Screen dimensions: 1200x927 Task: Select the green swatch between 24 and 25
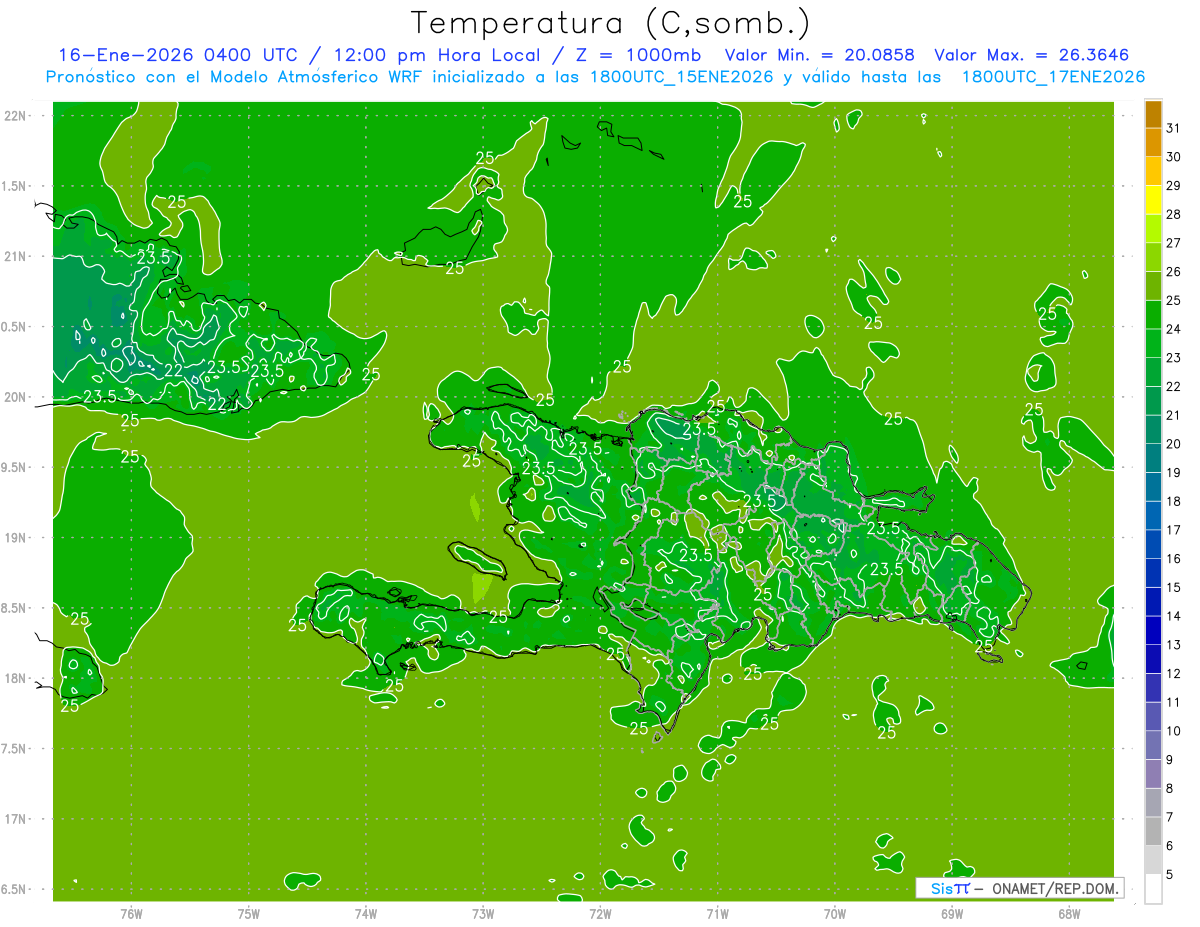1153,314
